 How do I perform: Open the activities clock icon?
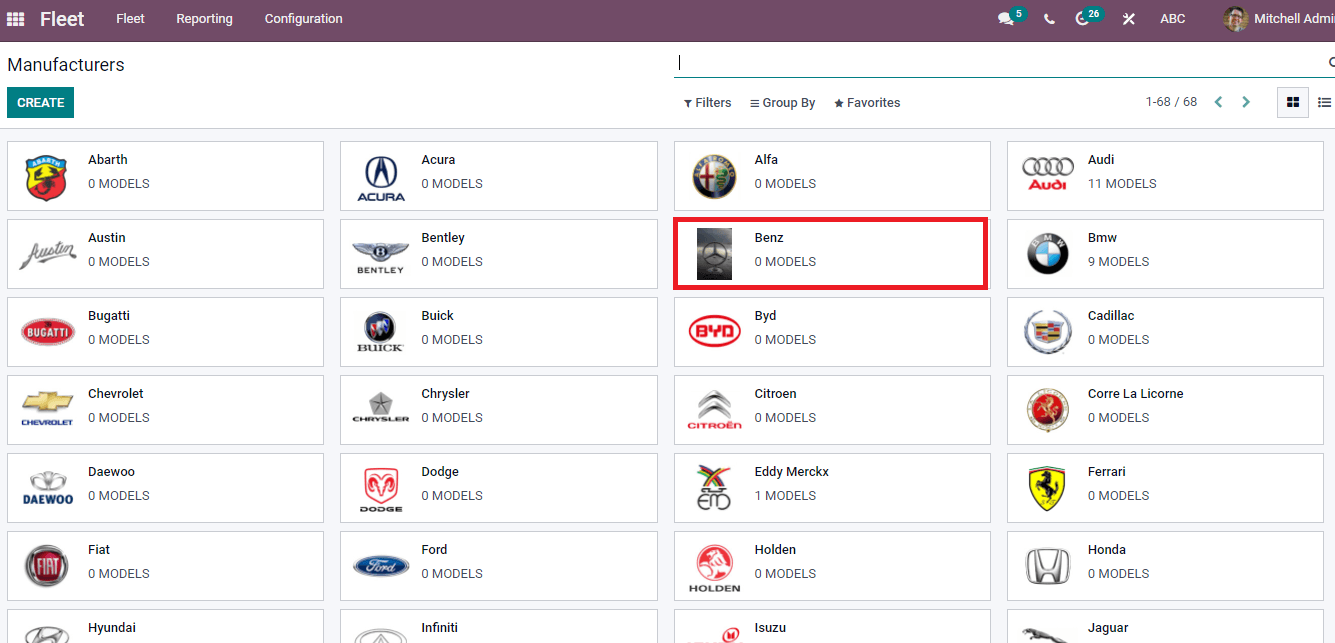pos(1082,19)
